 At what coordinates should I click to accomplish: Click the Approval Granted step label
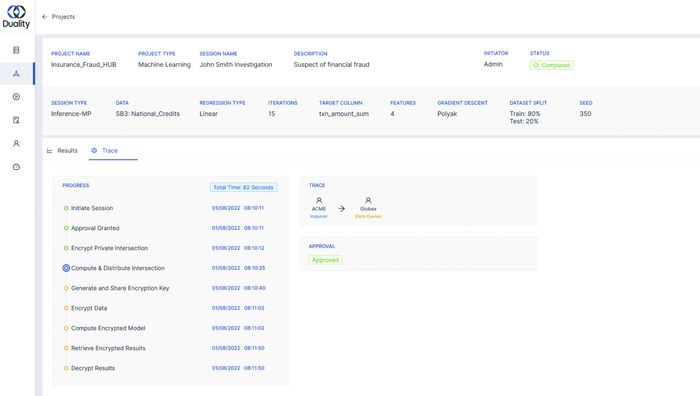pos(95,228)
